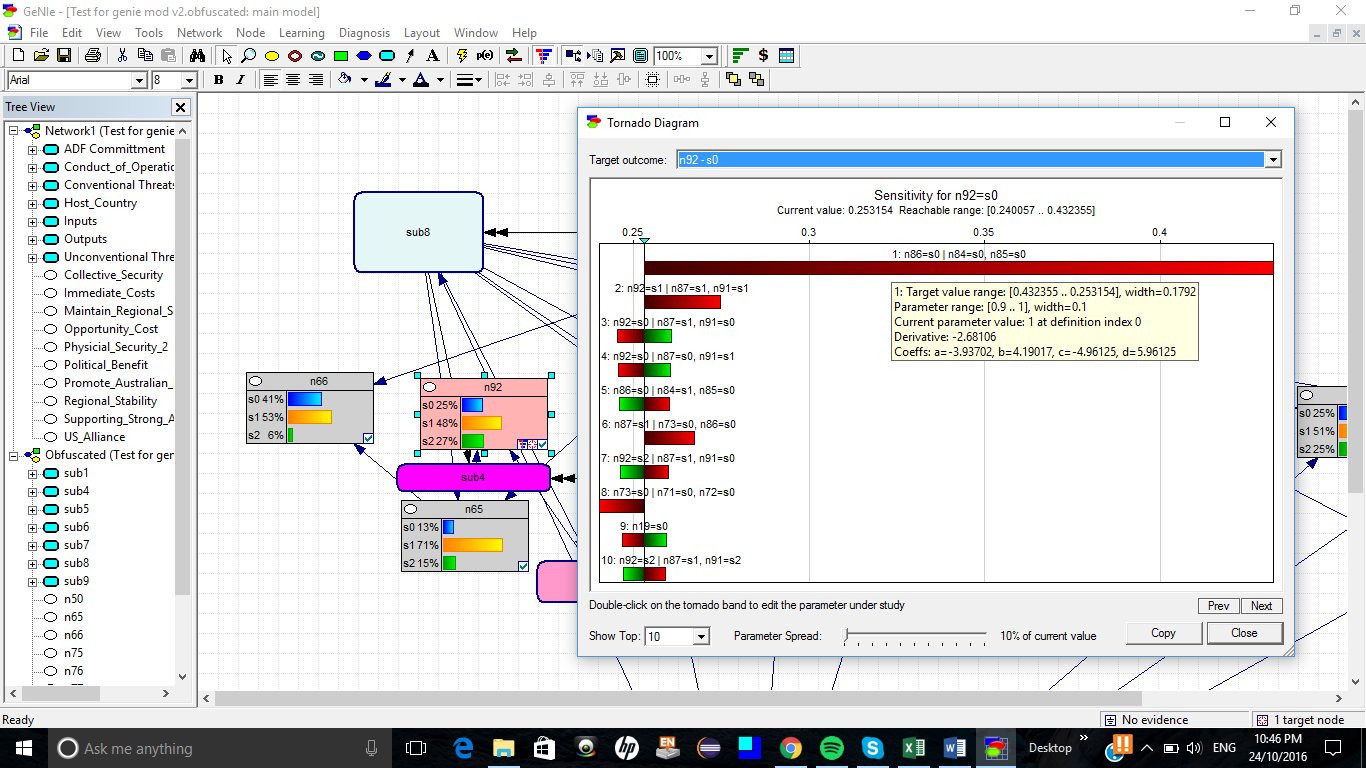This screenshot has width=1366, height=768.
Task: Click the Copy button in Tornado Diagram
Action: 1163,633
